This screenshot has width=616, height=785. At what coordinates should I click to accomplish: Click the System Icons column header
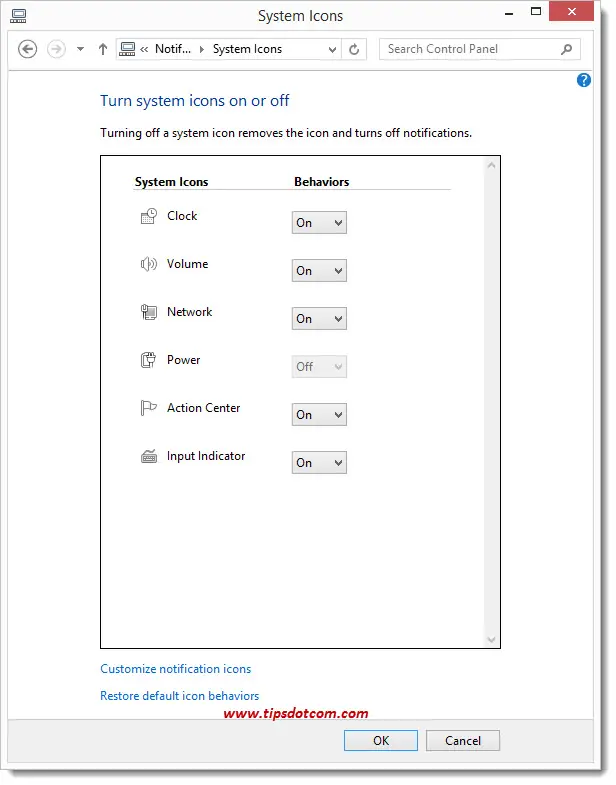(171, 182)
